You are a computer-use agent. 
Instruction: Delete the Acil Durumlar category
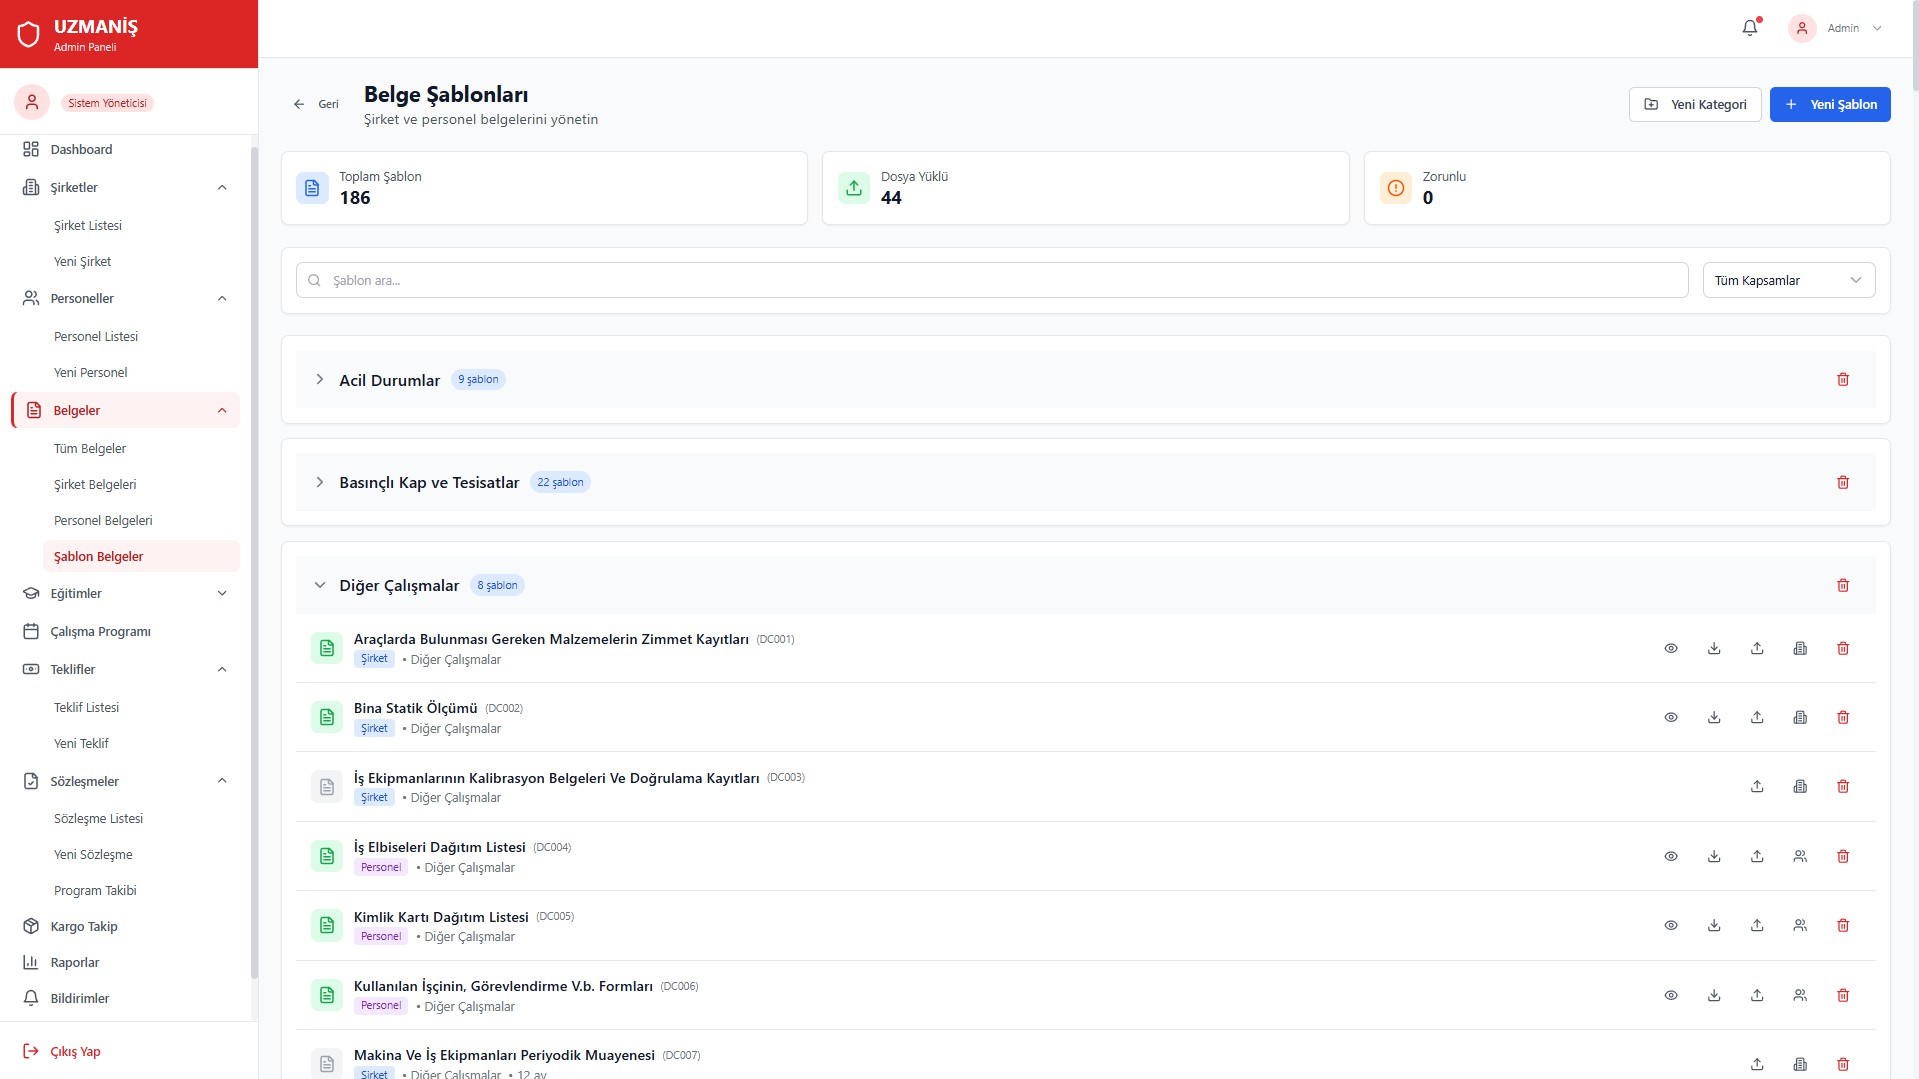(1842, 380)
